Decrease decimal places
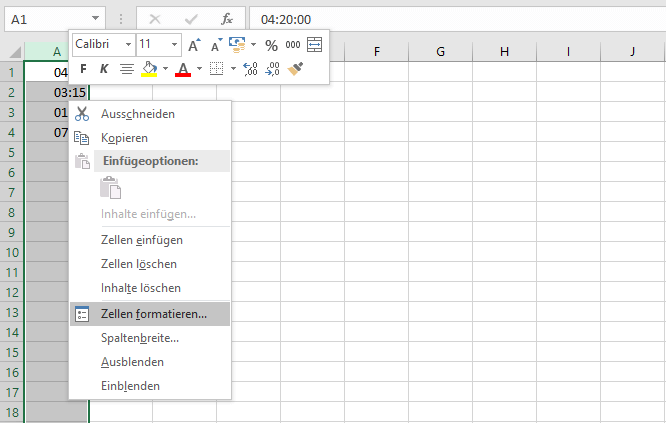Image resolution: width=666 pixels, height=423 pixels. 272,68
